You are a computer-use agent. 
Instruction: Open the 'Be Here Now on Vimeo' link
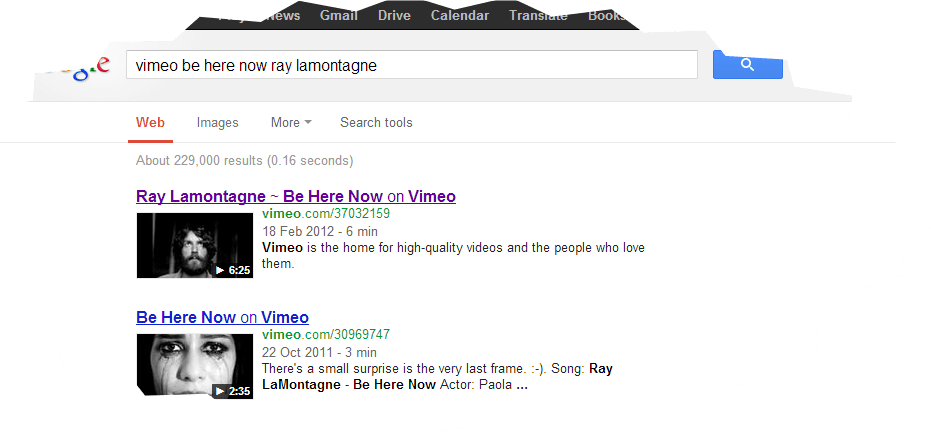(x=222, y=317)
